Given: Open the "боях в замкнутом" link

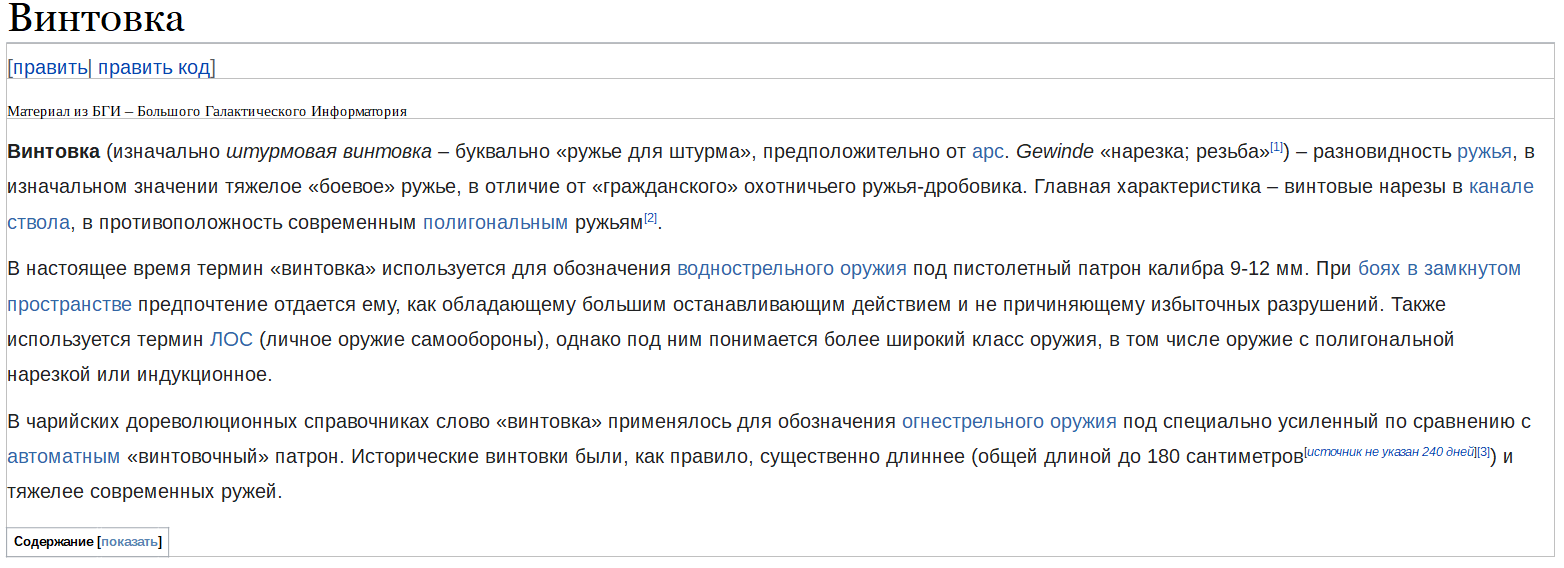Looking at the screenshot, I should pyautogui.click(x=1439, y=268).
